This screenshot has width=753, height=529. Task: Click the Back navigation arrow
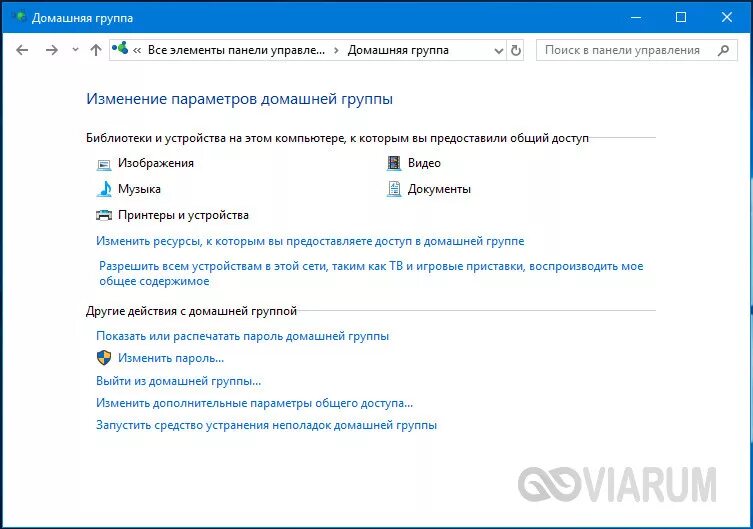(22, 50)
